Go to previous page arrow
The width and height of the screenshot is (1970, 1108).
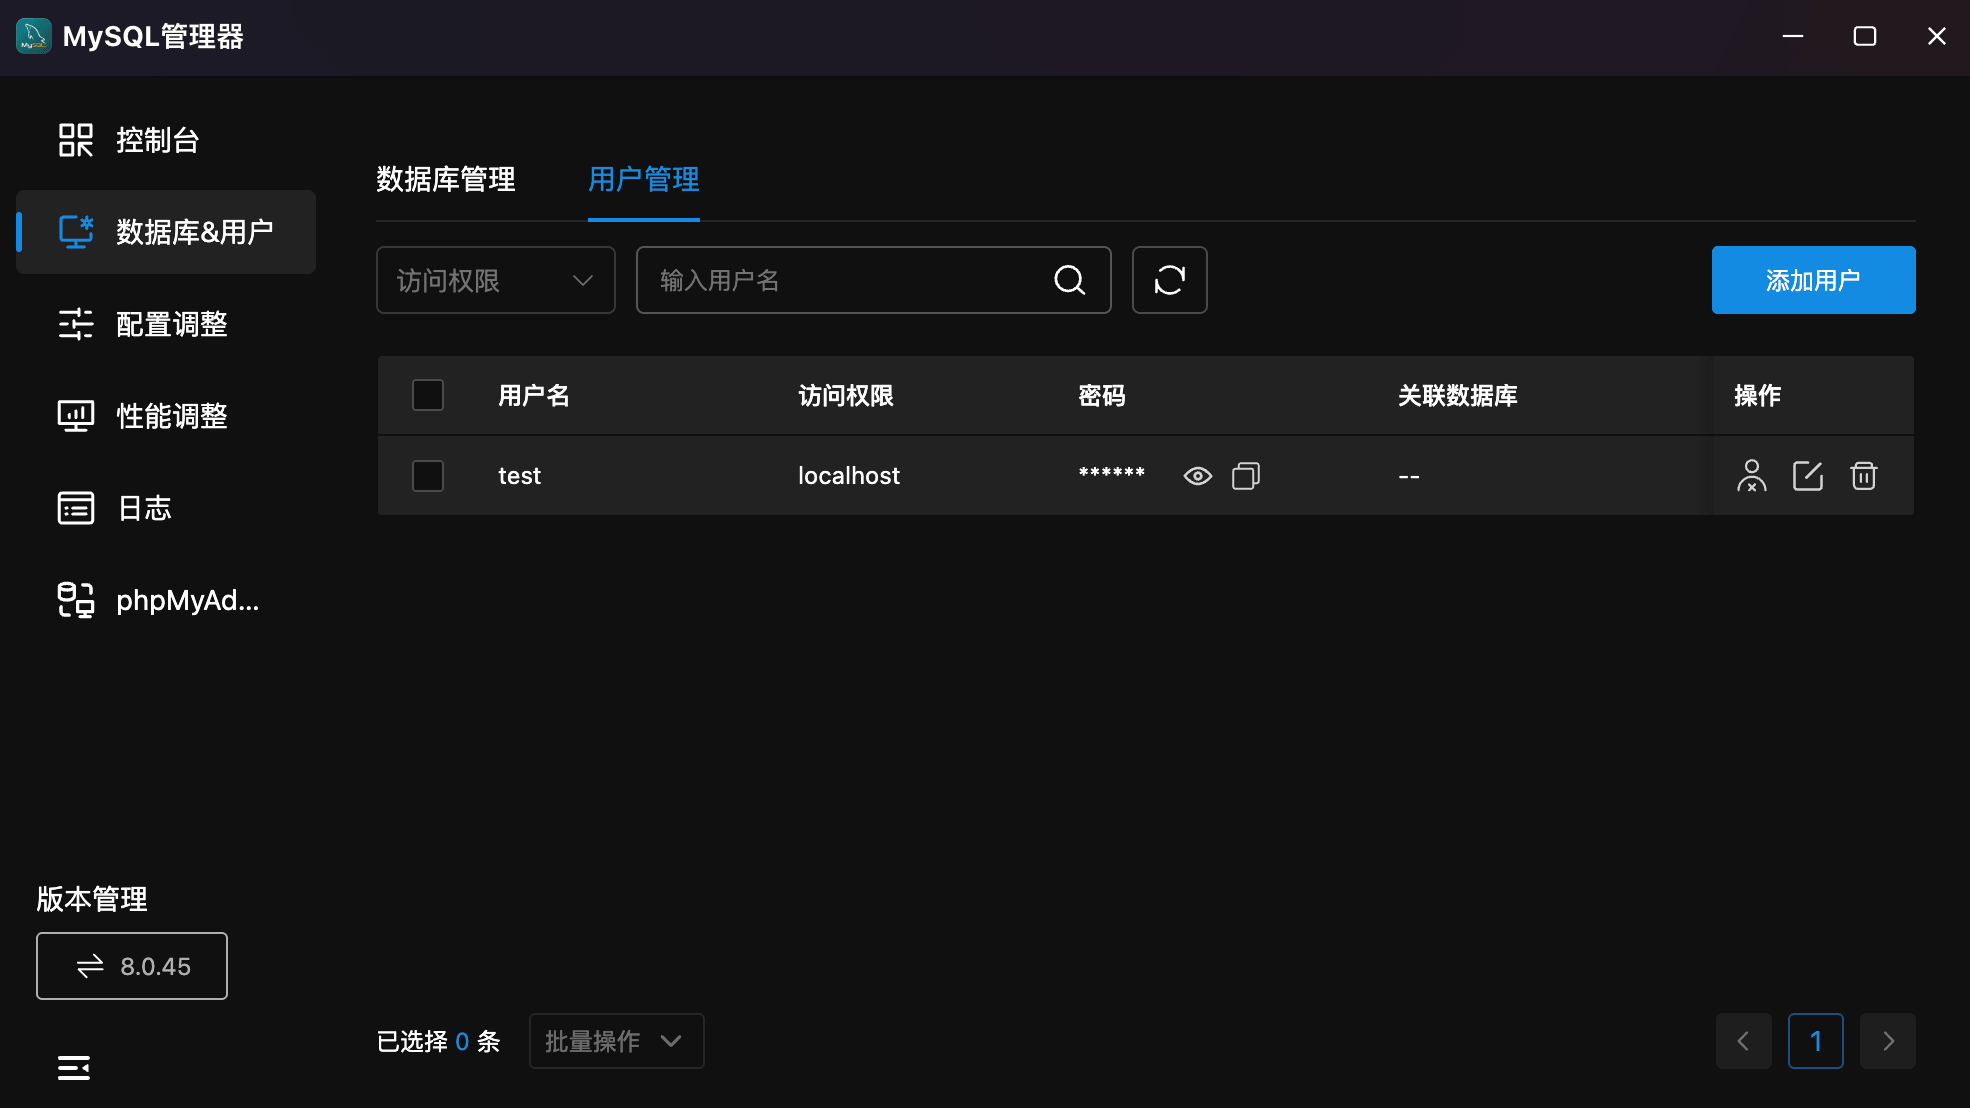tap(1744, 1041)
